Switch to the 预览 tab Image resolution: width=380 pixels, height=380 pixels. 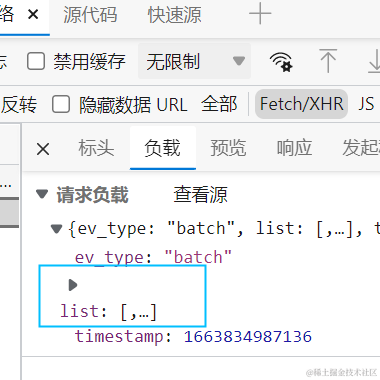coord(228,148)
